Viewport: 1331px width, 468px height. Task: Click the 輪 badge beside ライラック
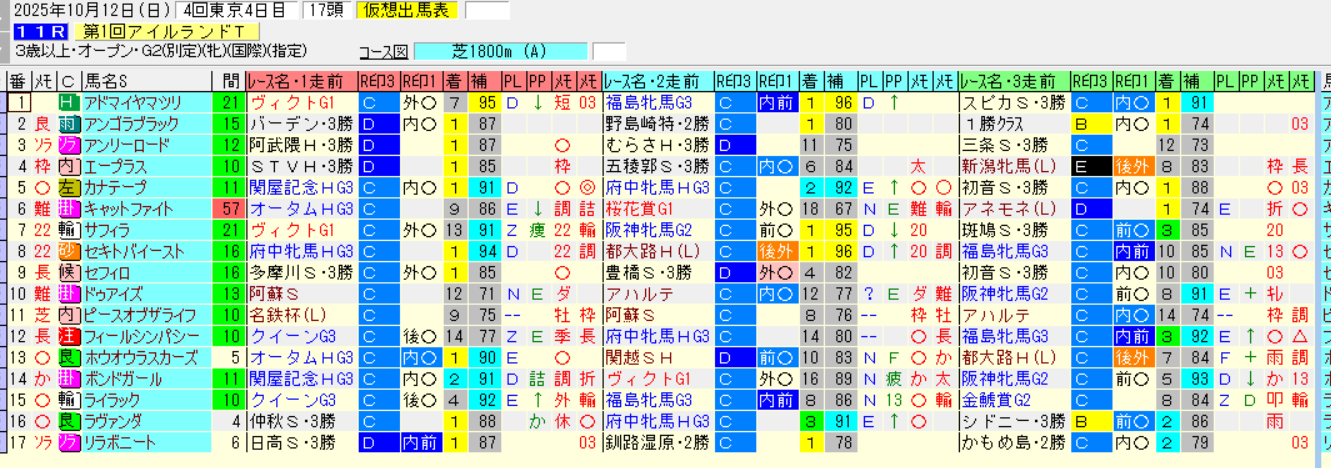click(69, 401)
